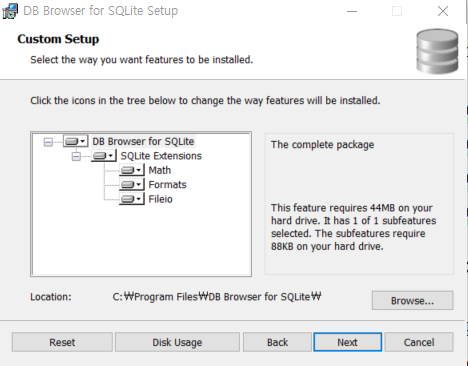Click the installer icon in the title bar
This screenshot has height=366, width=468.
point(10,11)
